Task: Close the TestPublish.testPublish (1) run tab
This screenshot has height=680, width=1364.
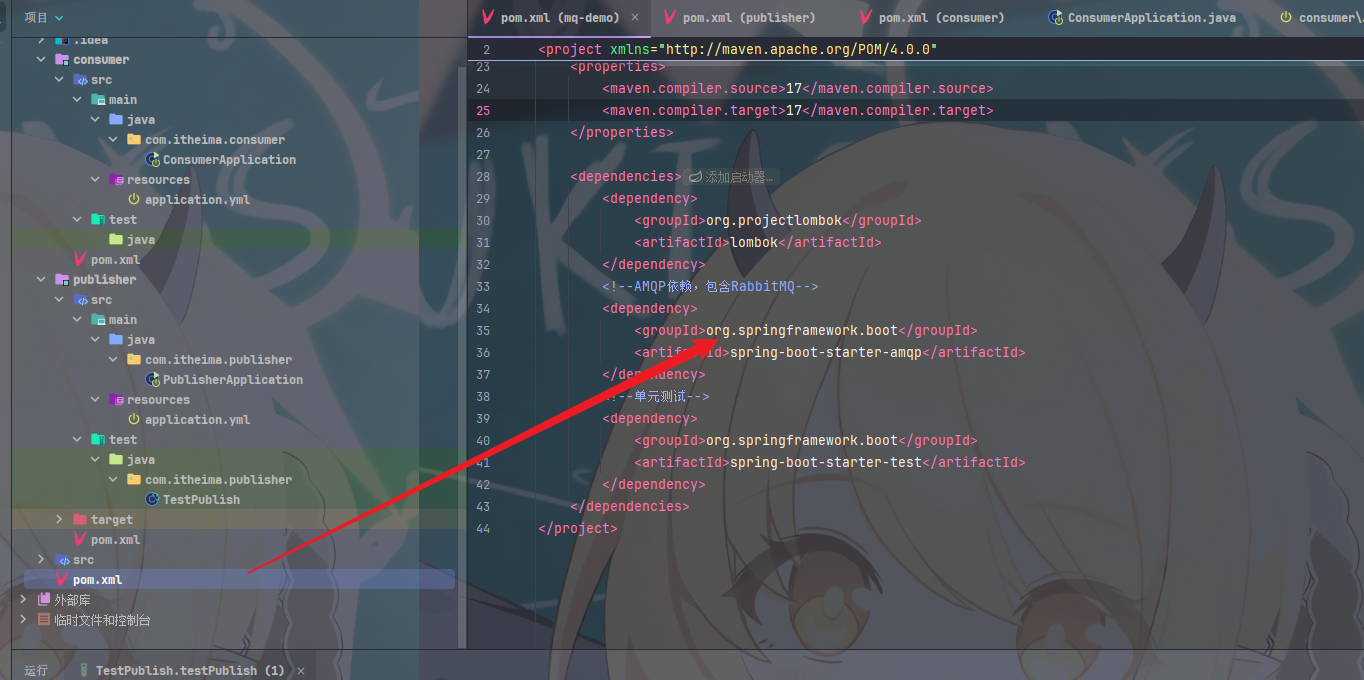Action: tap(300, 671)
